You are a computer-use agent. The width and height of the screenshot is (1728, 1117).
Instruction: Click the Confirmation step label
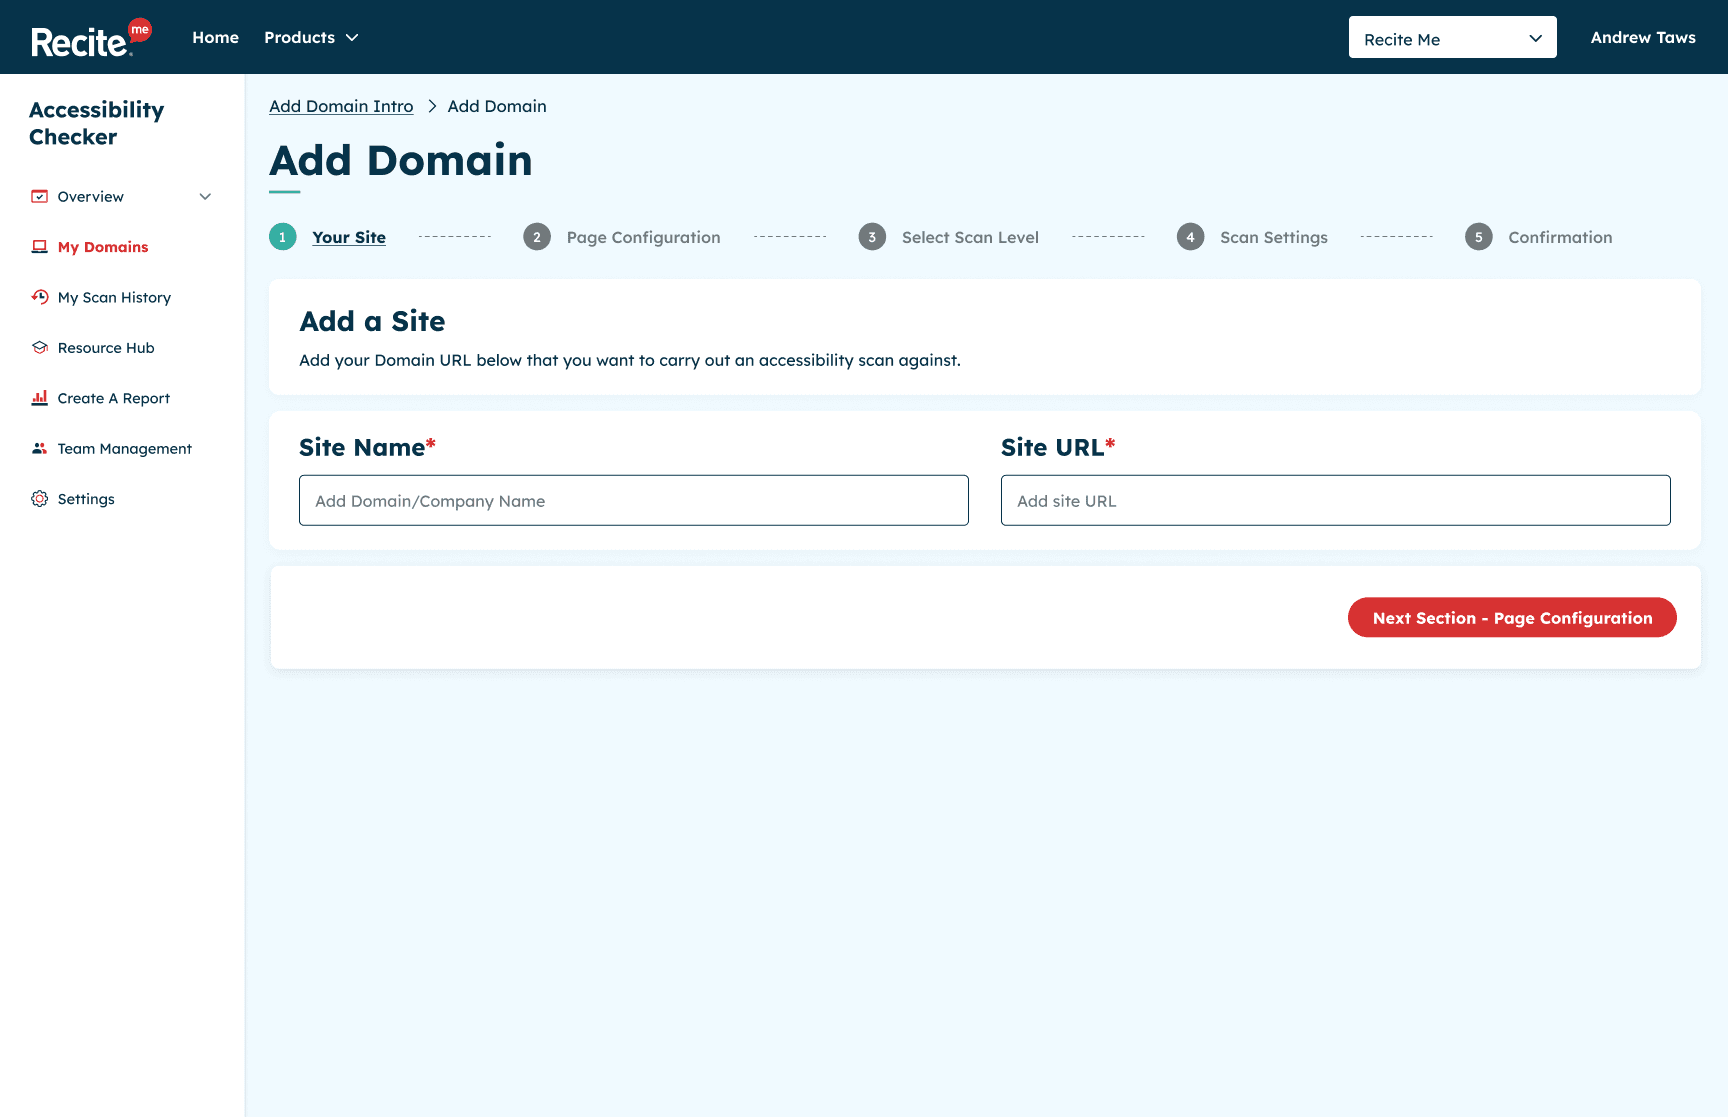point(1560,237)
